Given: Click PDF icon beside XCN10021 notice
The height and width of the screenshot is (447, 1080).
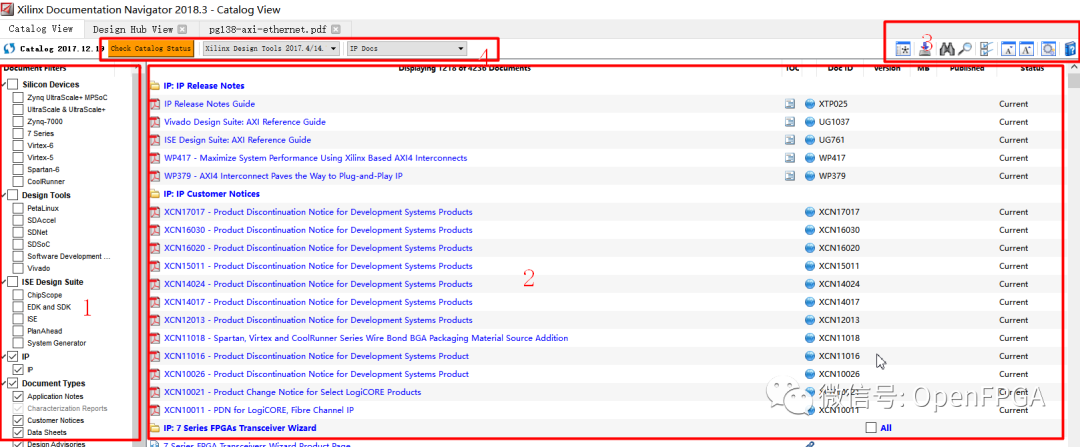Looking at the screenshot, I should point(155,392).
